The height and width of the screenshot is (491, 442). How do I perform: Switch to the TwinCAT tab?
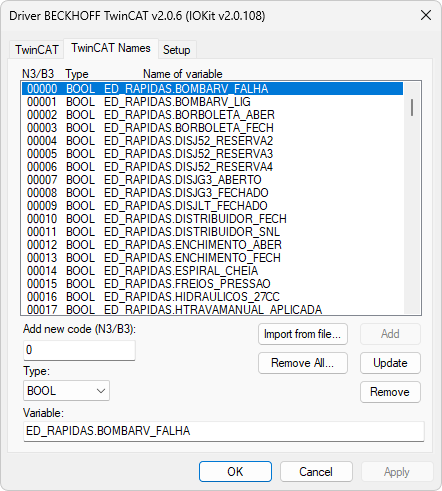pyautogui.click(x=37, y=50)
